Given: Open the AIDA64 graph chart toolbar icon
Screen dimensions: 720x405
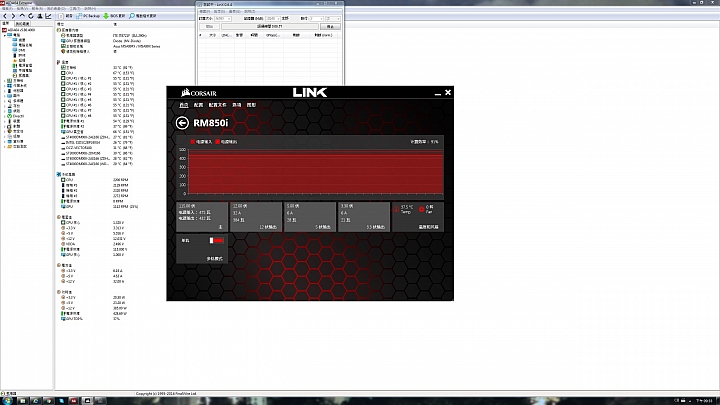Looking at the screenshot, I should pyautogui.click(x=48, y=16).
